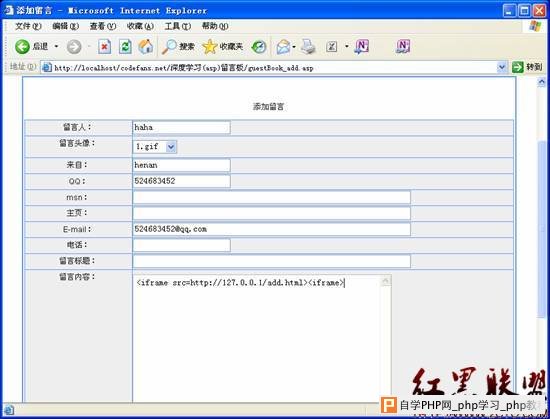The width and height of the screenshot is (550, 419).
Task: Click the 留言内容 message textarea
Action: pyautogui.click(x=262, y=338)
